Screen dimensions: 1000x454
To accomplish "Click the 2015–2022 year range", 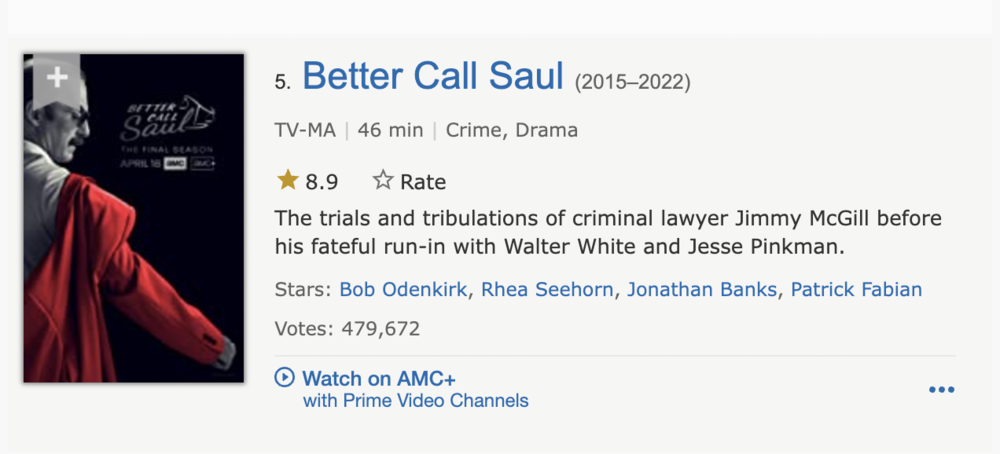I will click(633, 83).
